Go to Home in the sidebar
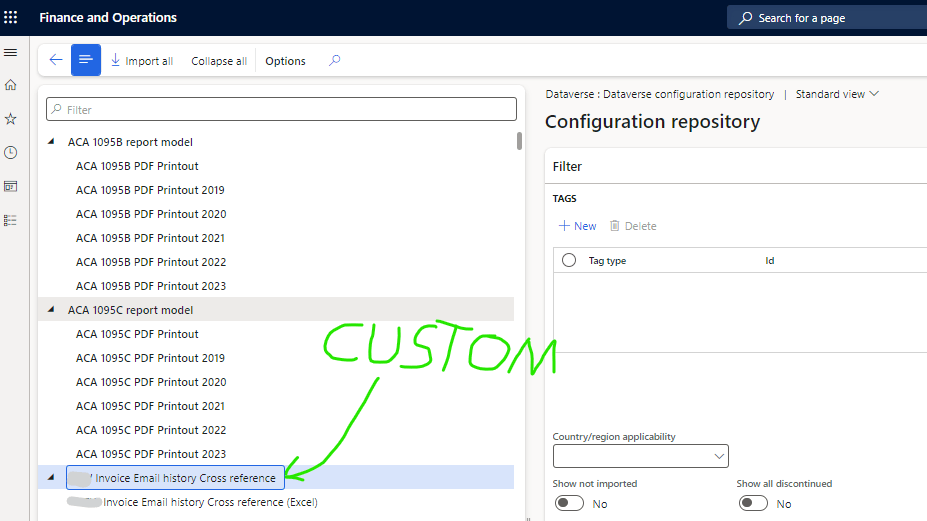 (x=11, y=85)
